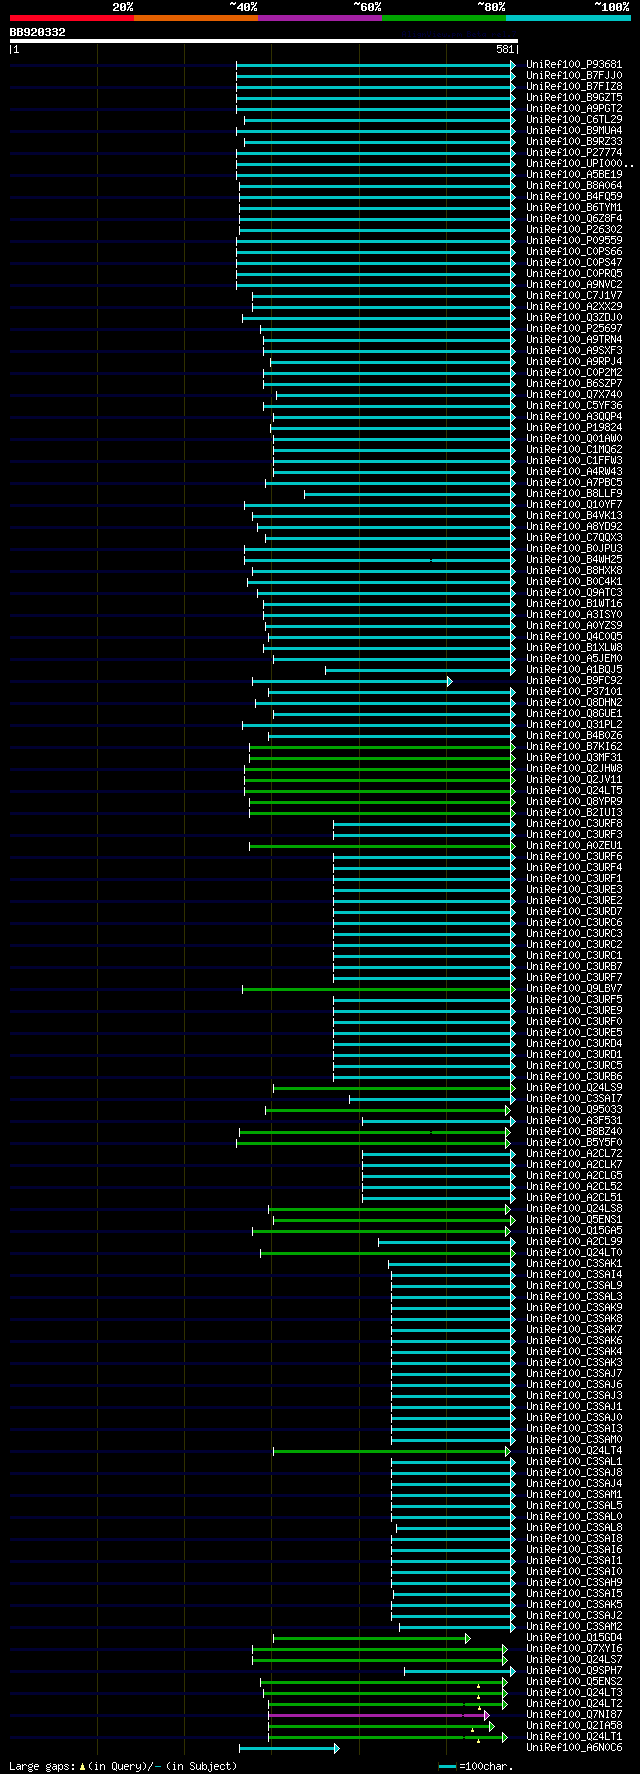Click the UniRef100_A0ZEU1 label
This screenshot has width=640, height=1774.
click(574, 846)
